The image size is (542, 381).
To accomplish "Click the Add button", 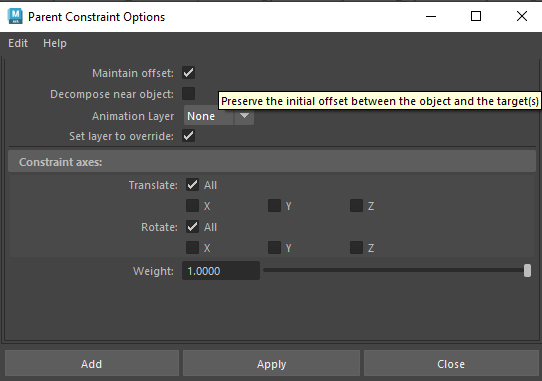I will click(x=92, y=364).
